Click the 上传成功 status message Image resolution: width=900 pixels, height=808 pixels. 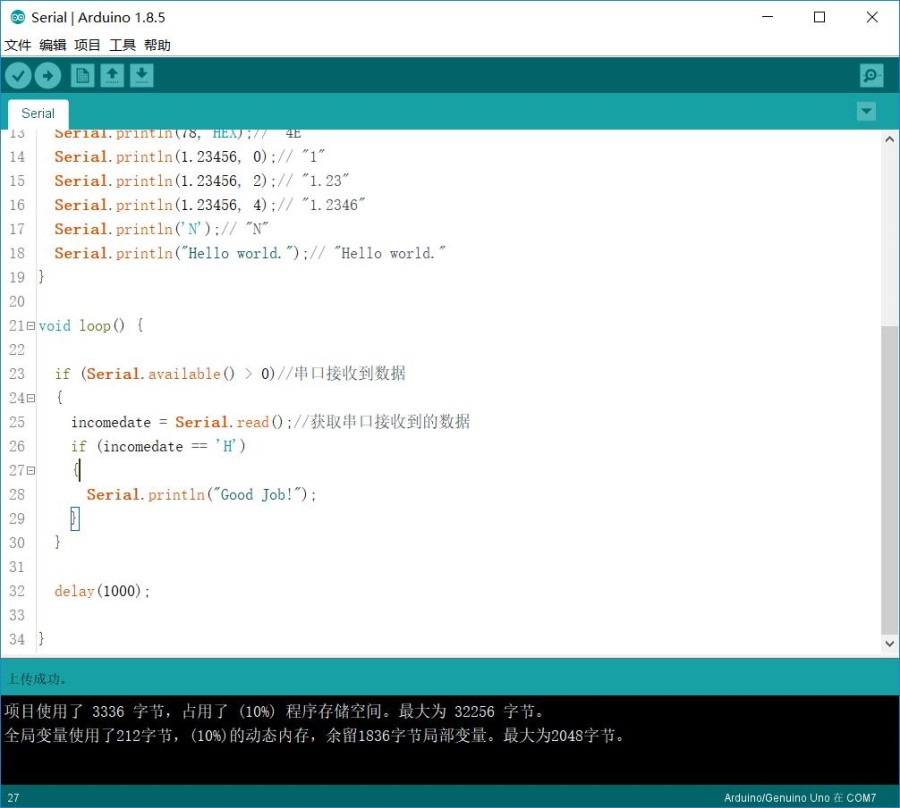coord(37,679)
